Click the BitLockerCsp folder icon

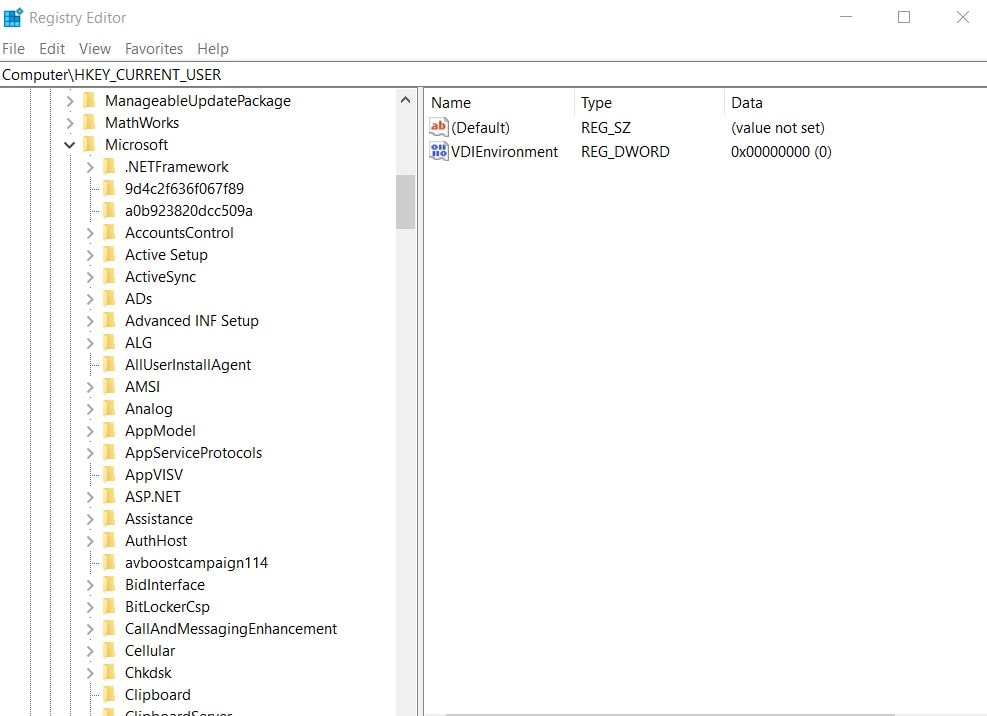point(109,606)
